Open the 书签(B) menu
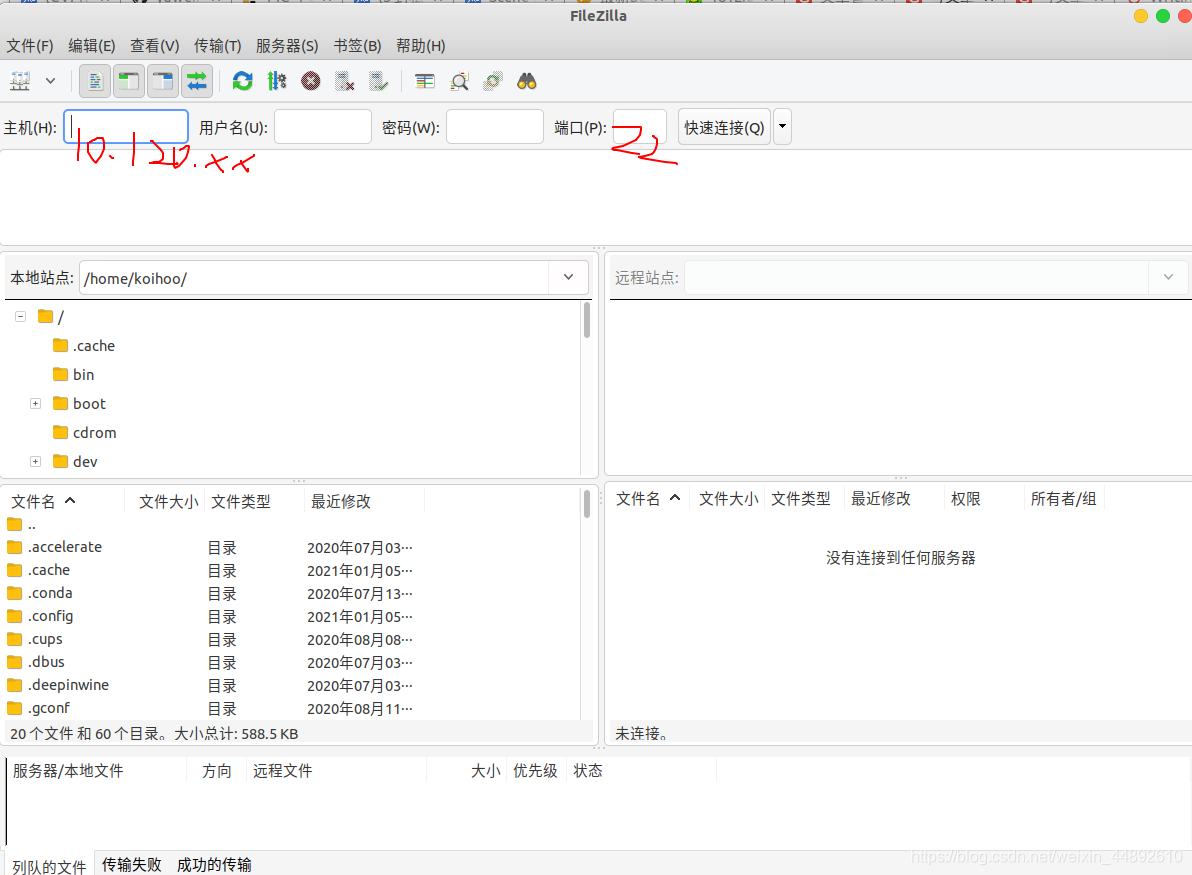Image resolution: width=1192 pixels, height=875 pixels. click(357, 46)
